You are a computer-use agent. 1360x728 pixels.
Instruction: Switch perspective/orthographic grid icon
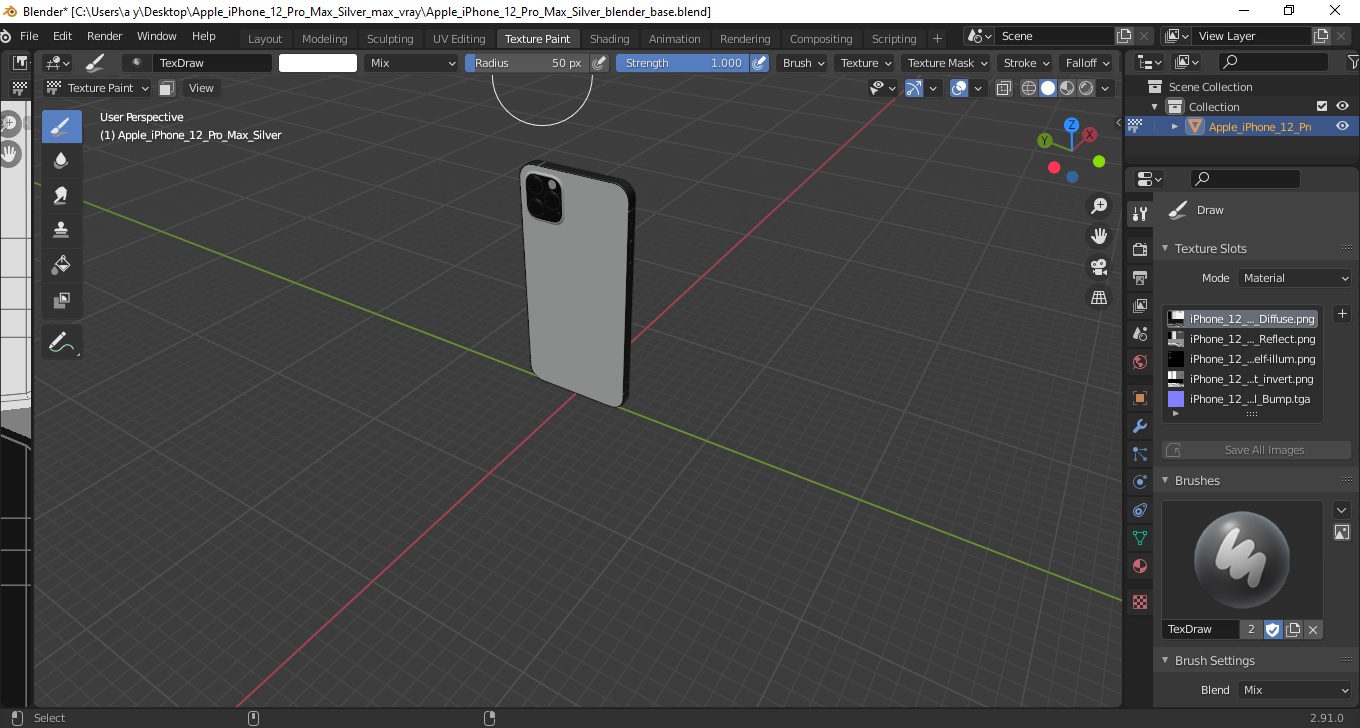click(1099, 298)
